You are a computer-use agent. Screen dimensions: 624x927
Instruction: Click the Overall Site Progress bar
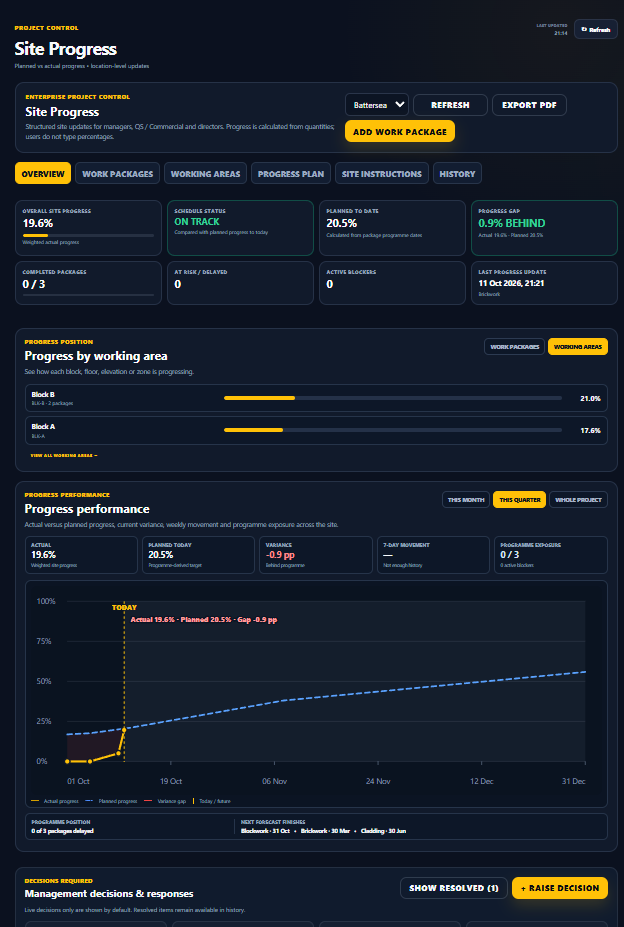(88, 235)
